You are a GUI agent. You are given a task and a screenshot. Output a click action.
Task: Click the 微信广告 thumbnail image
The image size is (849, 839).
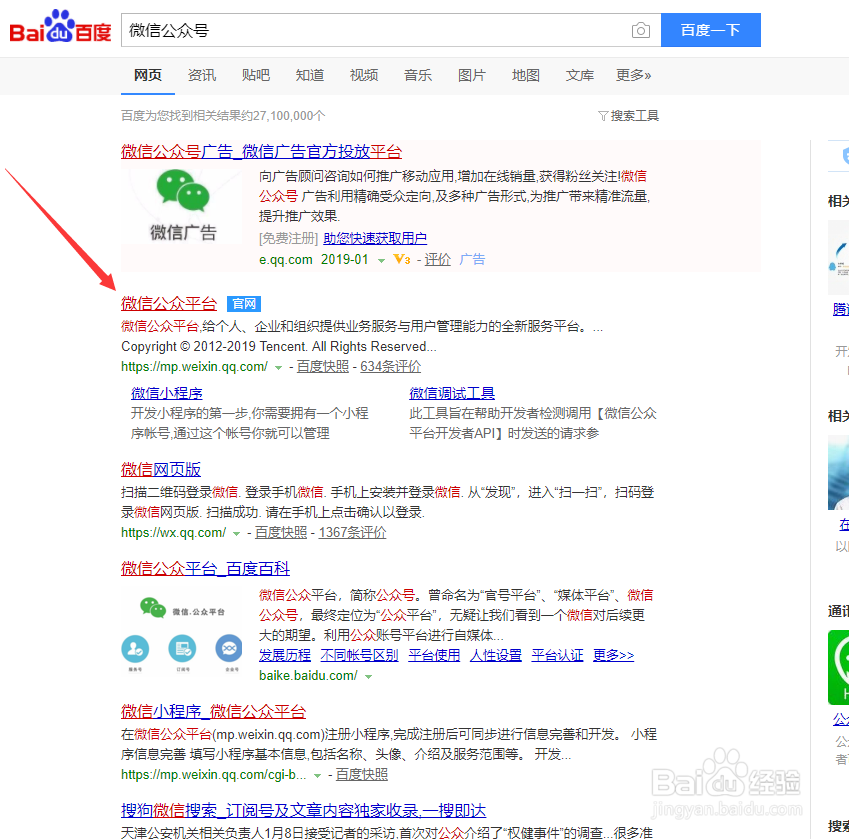click(181, 206)
